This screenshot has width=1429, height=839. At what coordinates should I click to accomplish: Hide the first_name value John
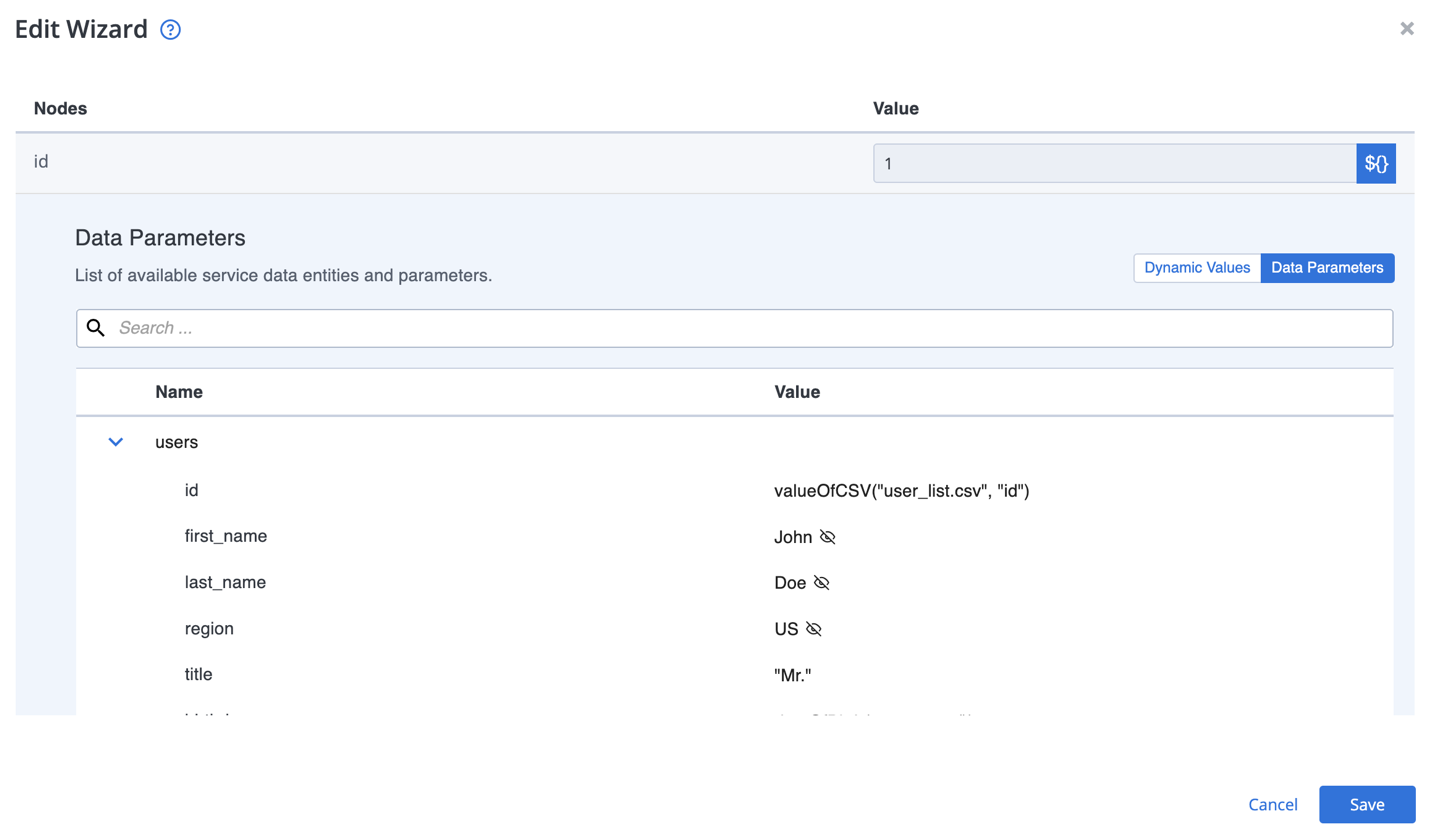coord(827,536)
